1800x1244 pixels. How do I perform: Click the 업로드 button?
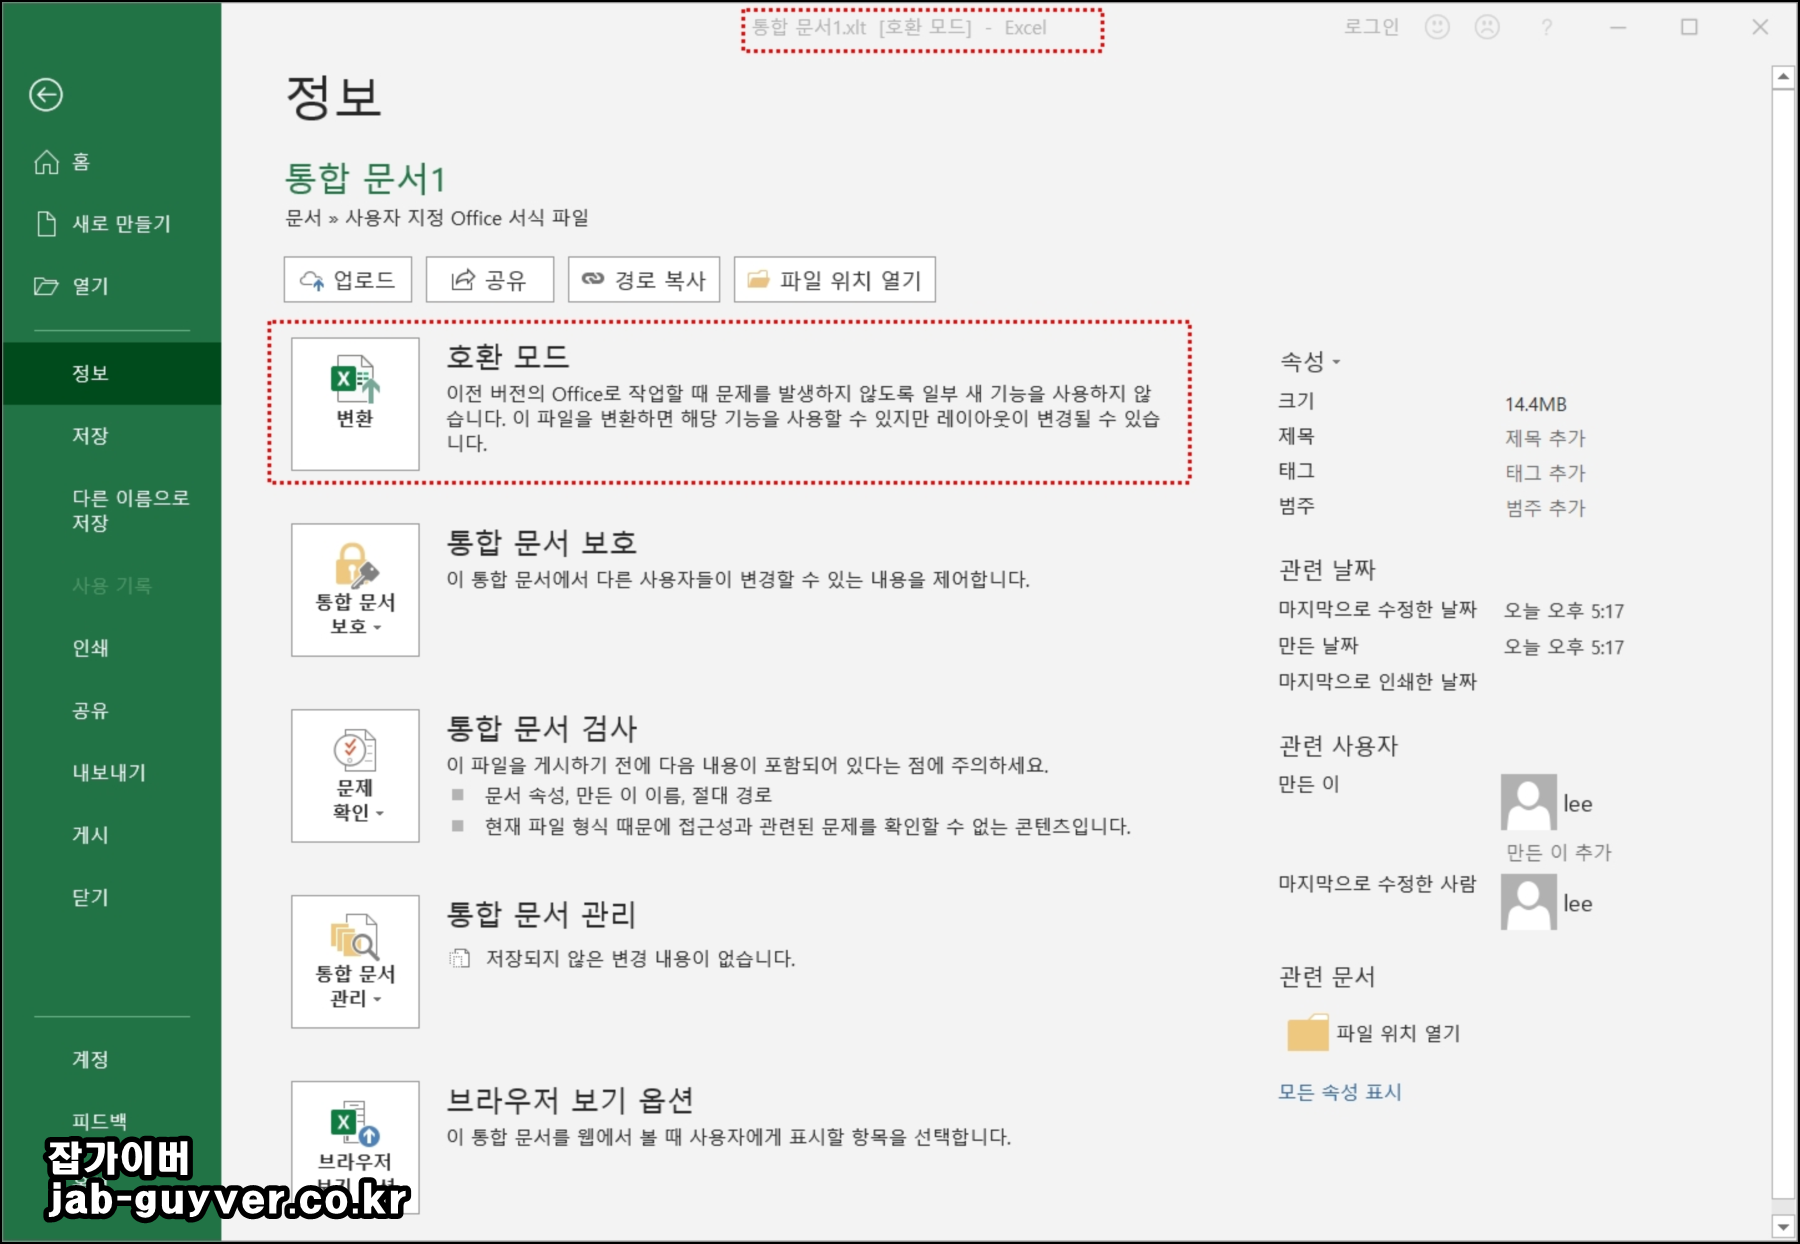pos(348,280)
